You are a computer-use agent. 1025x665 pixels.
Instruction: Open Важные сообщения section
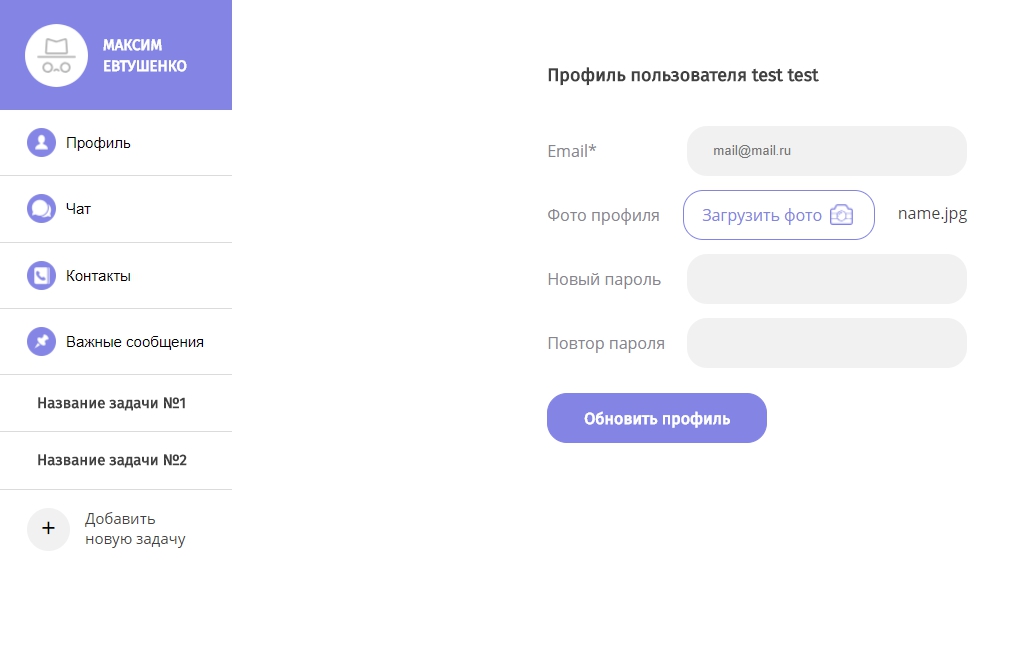135,342
